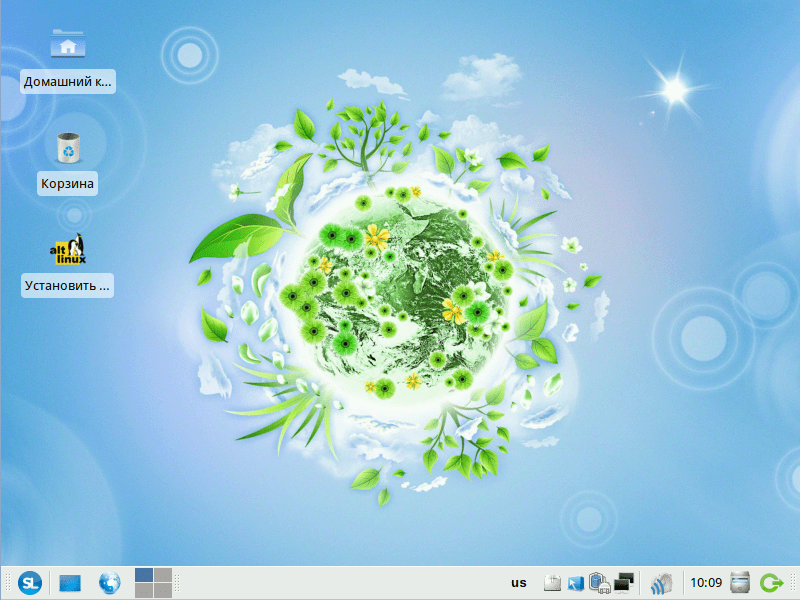Click the 10:09 panel clock
Image resolution: width=800 pixels, height=600 pixels.
point(706,583)
